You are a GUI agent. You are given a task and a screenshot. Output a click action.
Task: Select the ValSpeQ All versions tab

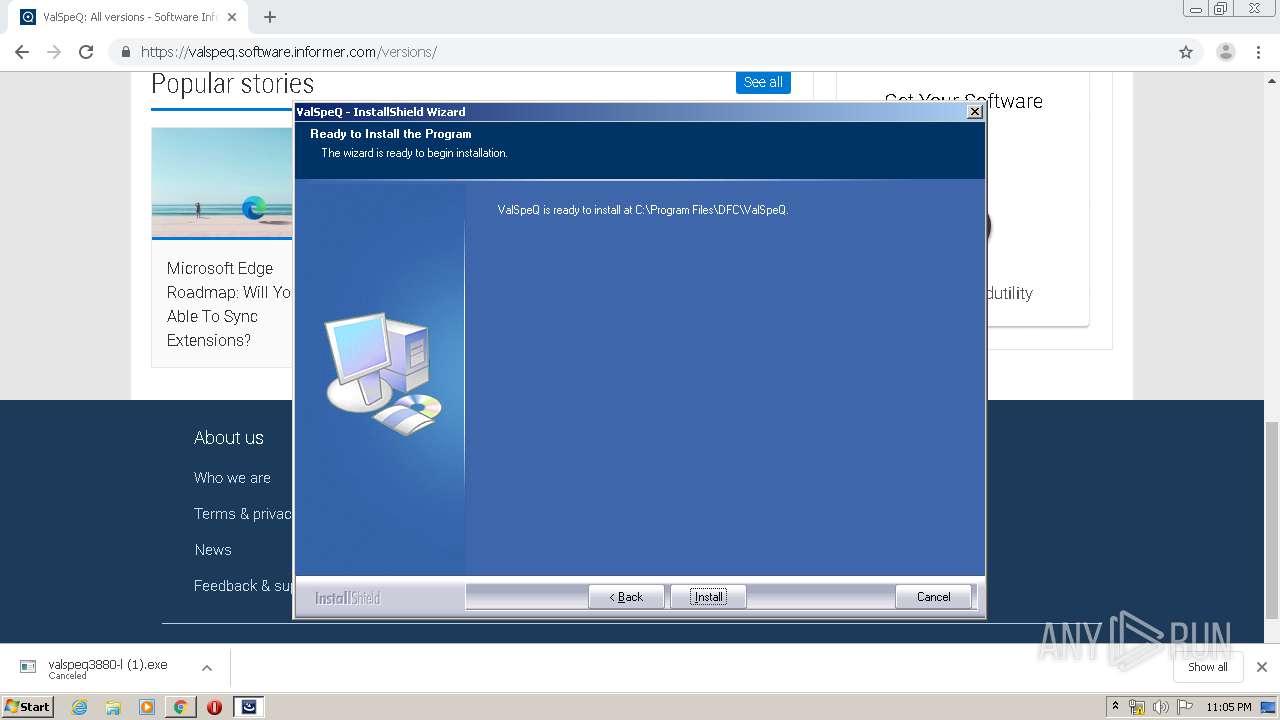[x=128, y=17]
